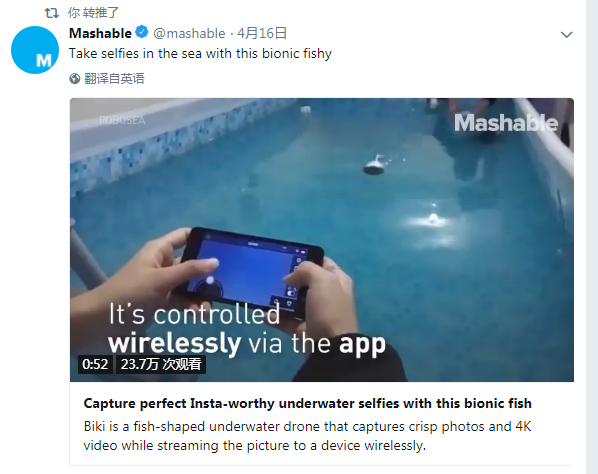Click the floating fish drone in pool
Screen dimensions: 598x474
(376, 165)
